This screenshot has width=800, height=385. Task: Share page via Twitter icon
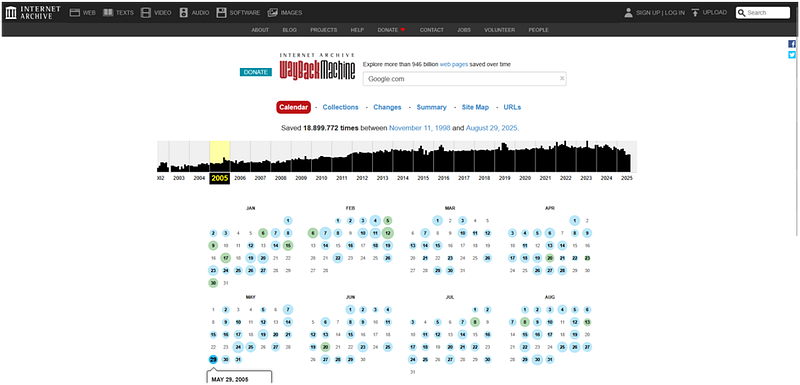point(792,55)
